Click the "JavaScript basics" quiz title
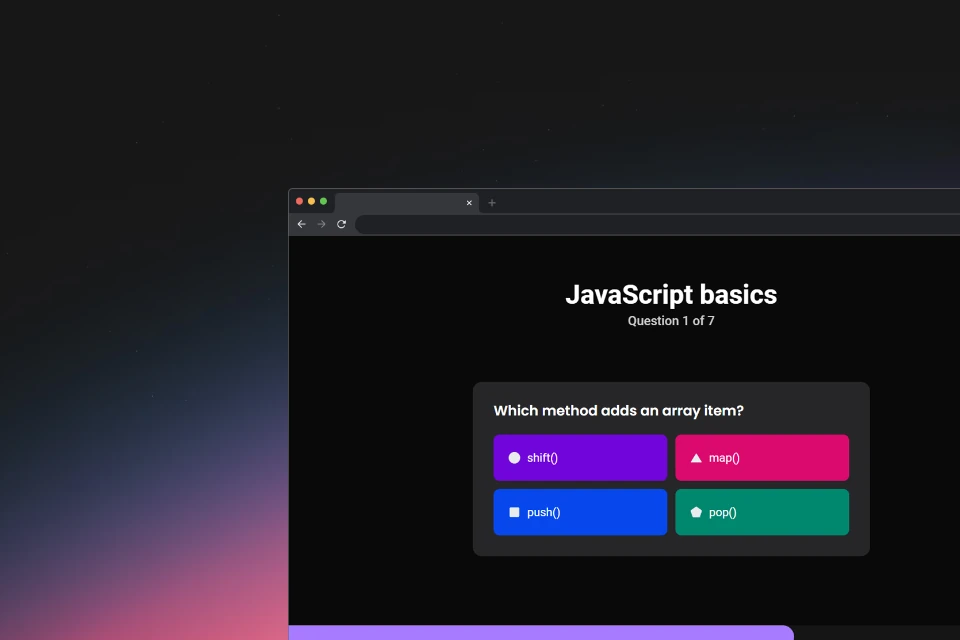Viewport: 960px width, 640px height. [x=671, y=295]
